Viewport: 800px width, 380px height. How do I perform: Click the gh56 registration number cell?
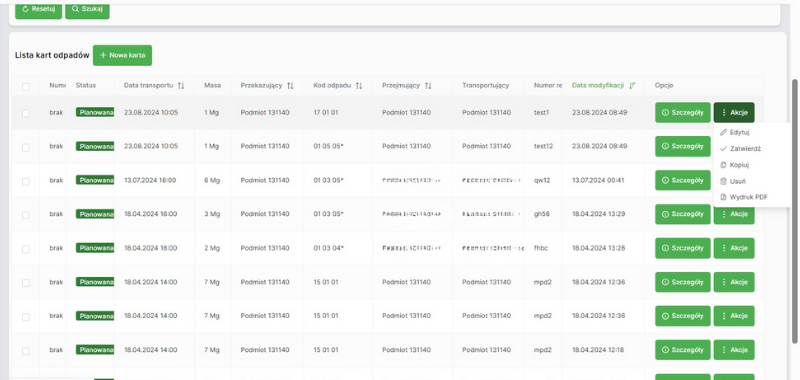tap(542, 214)
